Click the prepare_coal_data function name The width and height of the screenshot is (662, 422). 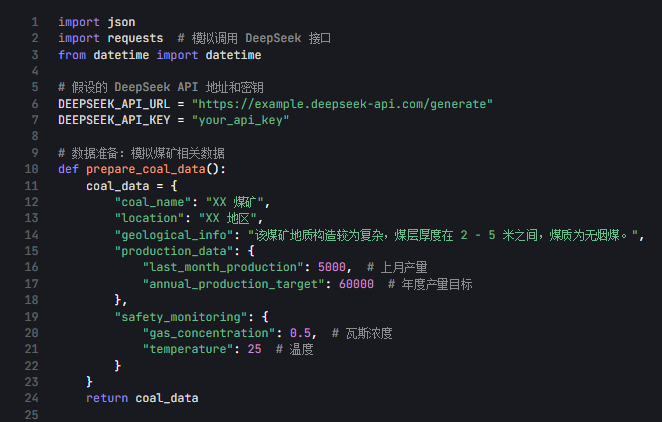(x=146, y=169)
